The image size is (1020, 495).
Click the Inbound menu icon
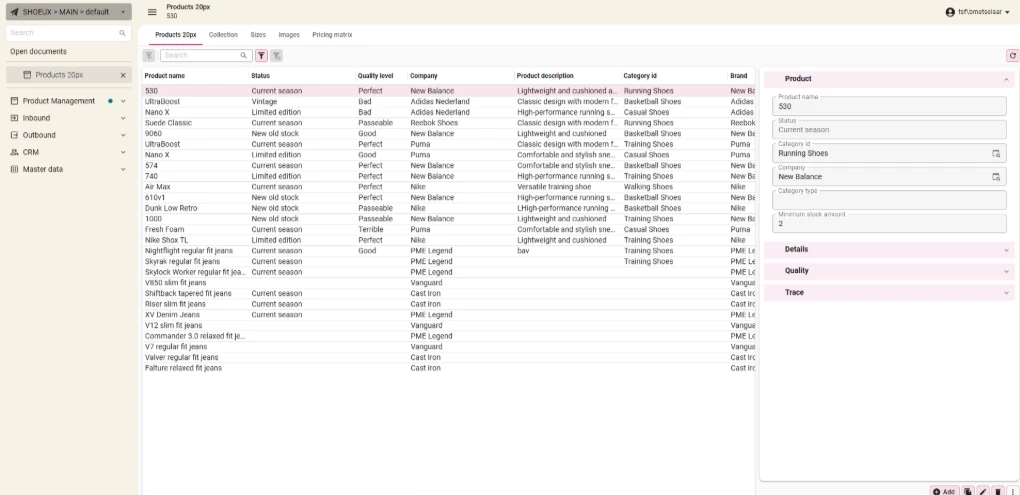coord(15,118)
